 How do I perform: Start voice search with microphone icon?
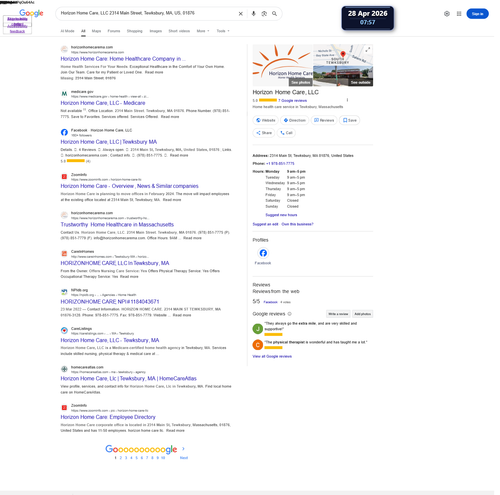pyautogui.click(x=253, y=14)
